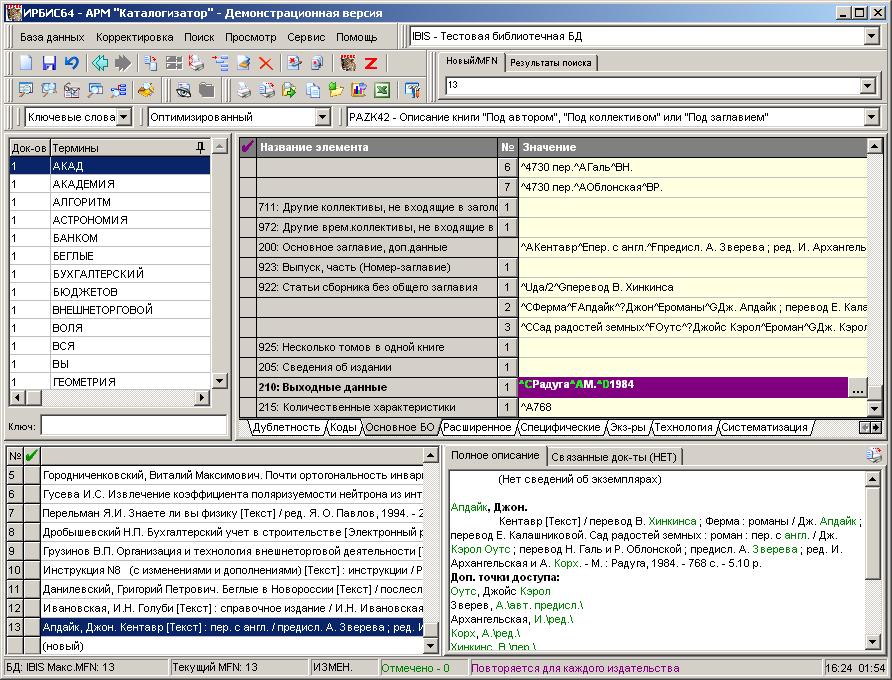
Task: Click the Excel export icon
Action: point(381,90)
